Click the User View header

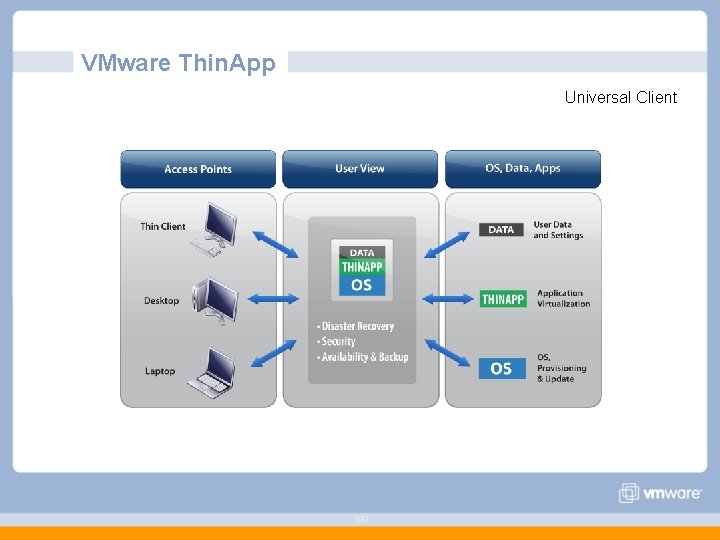360,169
